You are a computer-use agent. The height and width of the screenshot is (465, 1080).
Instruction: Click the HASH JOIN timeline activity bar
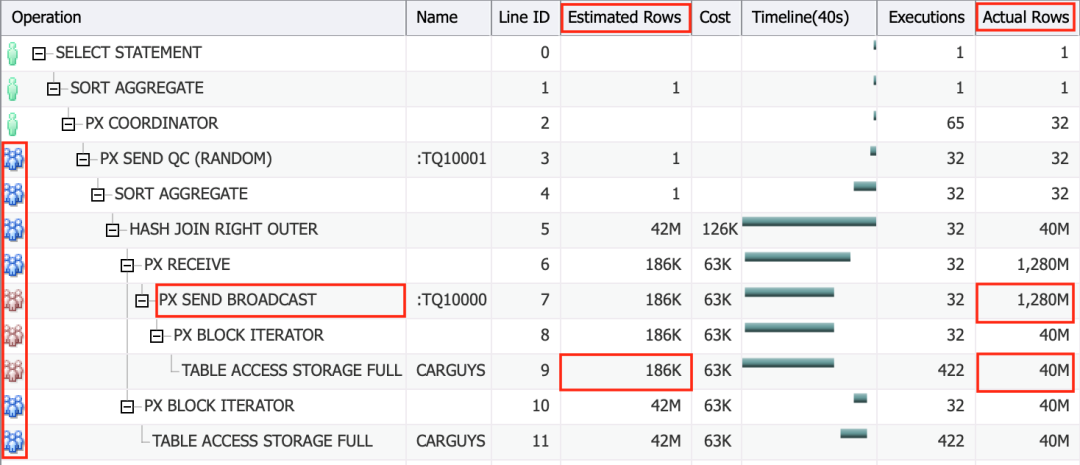pos(808,222)
